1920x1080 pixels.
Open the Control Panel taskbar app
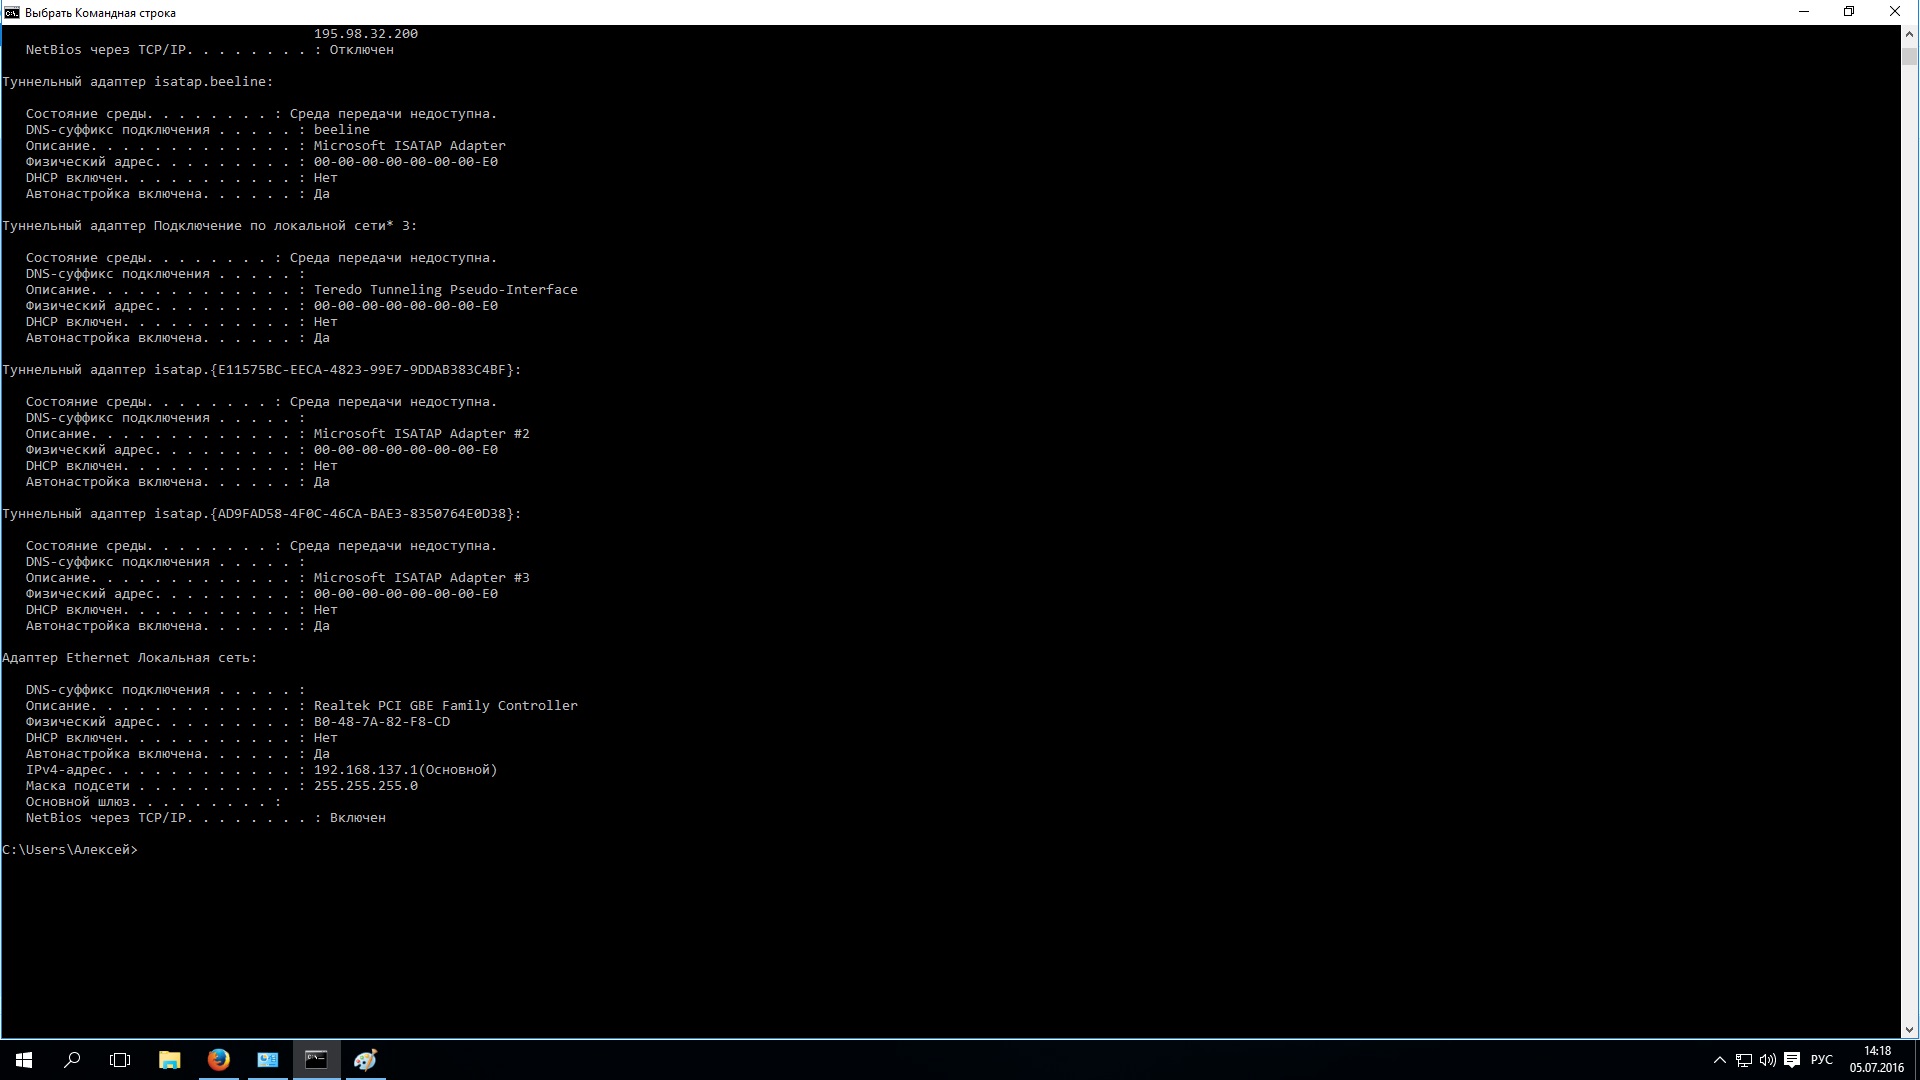(267, 1060)
